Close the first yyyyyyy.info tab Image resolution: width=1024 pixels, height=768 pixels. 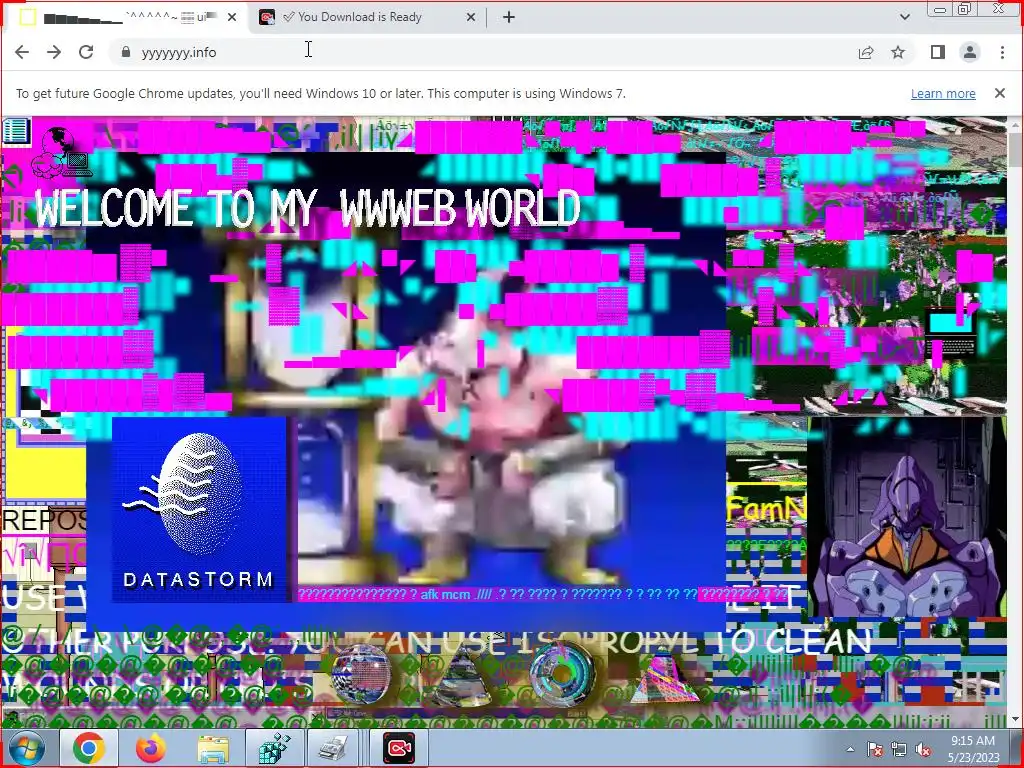point(232,18)
